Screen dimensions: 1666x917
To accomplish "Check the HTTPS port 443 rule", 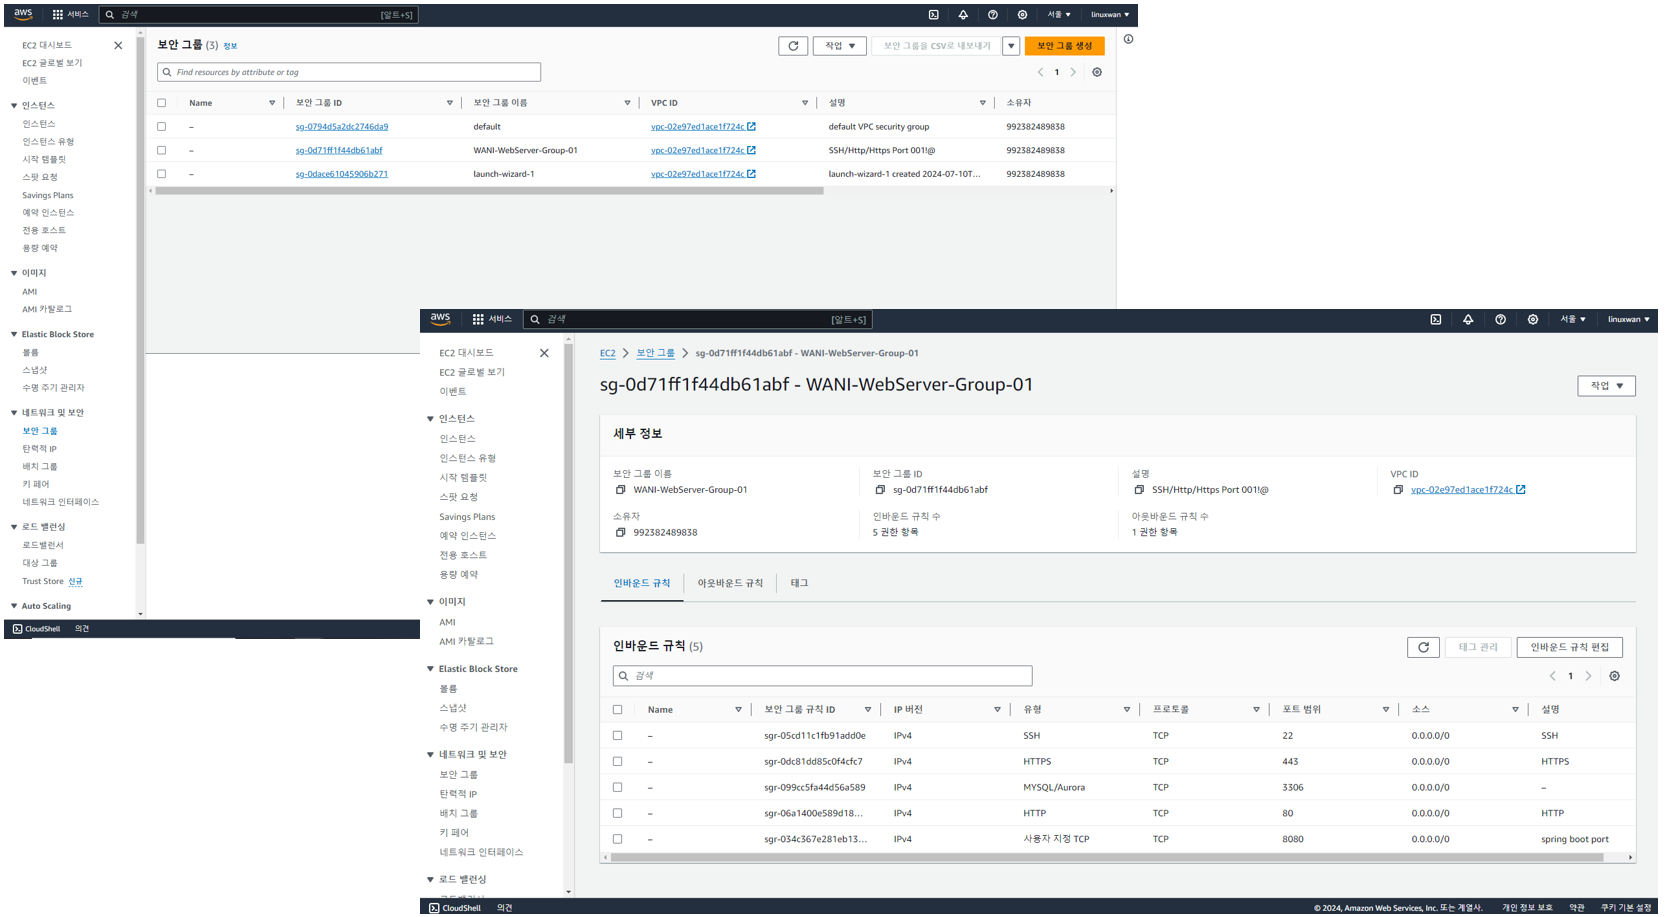I will [617, 761].
